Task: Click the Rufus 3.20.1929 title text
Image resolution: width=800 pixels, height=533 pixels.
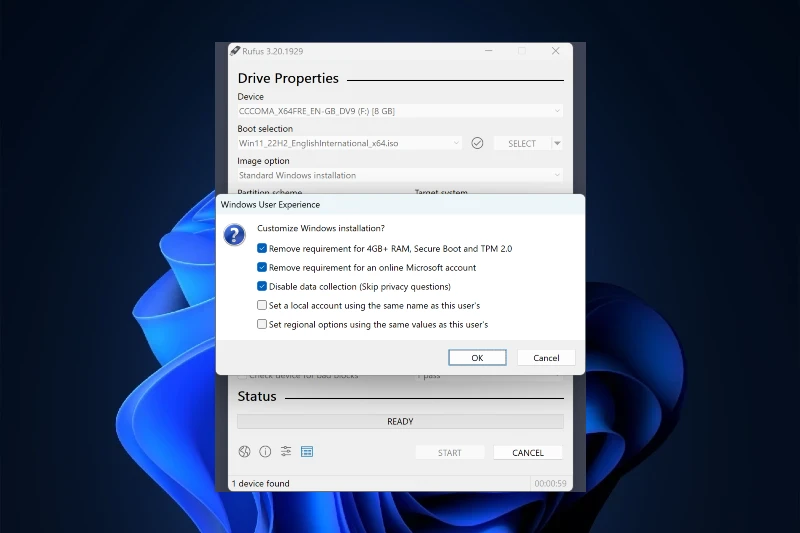Action: pyautogui.click(x=272, y=51)
